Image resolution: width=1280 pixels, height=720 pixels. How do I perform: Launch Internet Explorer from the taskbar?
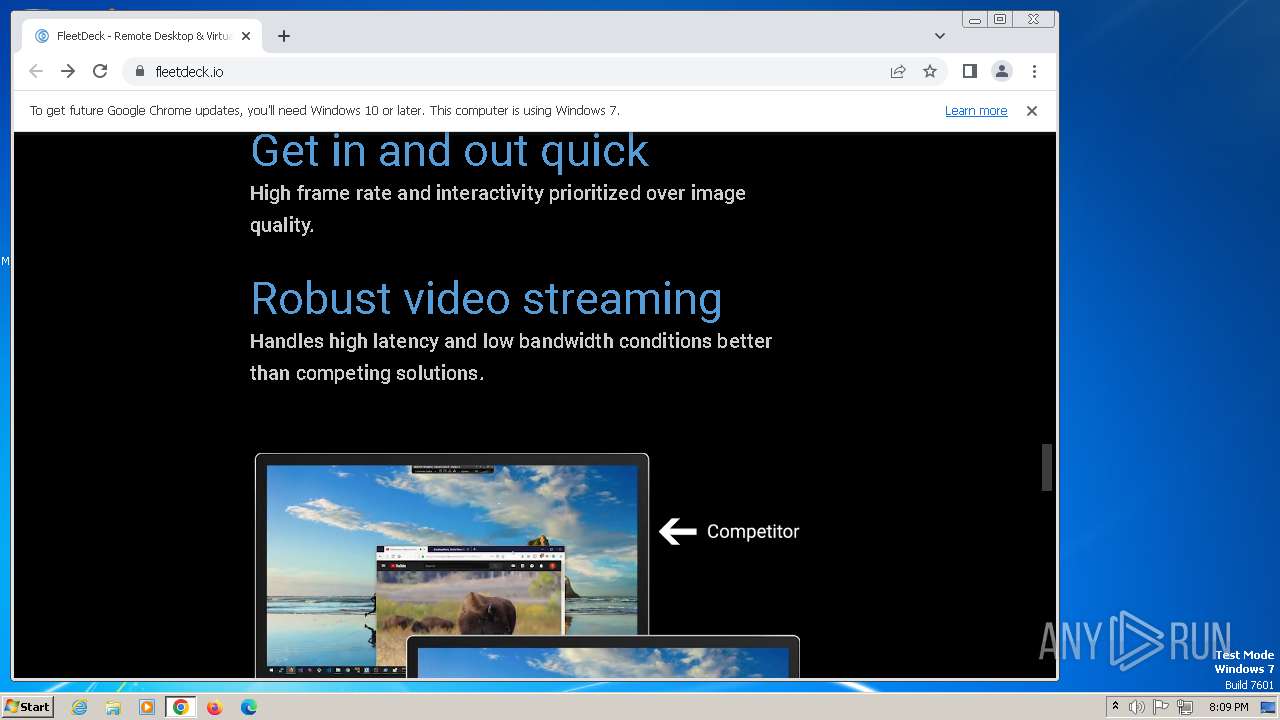click(x=79, y=707)
